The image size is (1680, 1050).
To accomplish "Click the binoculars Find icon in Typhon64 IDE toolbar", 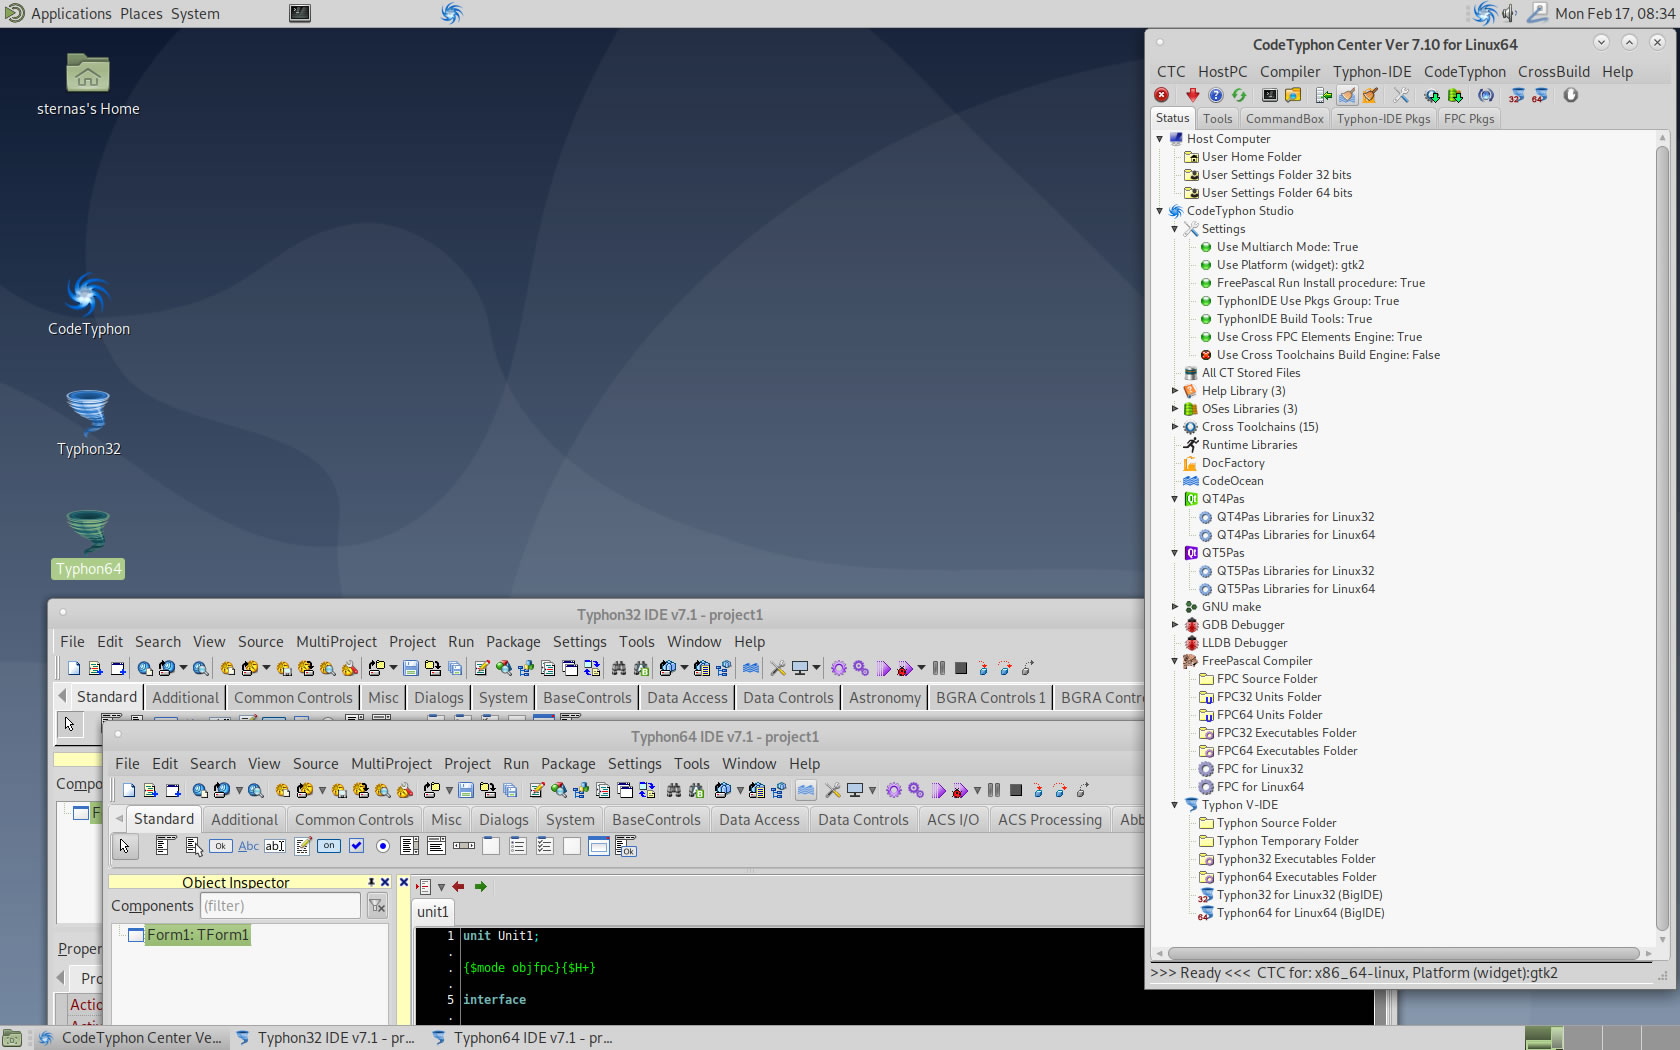I will click(x=674, y=790).
